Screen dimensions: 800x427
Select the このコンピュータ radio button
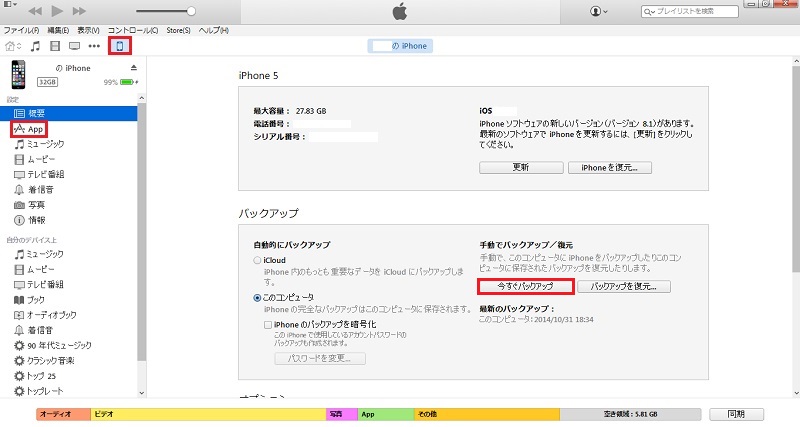click(258, 297)
